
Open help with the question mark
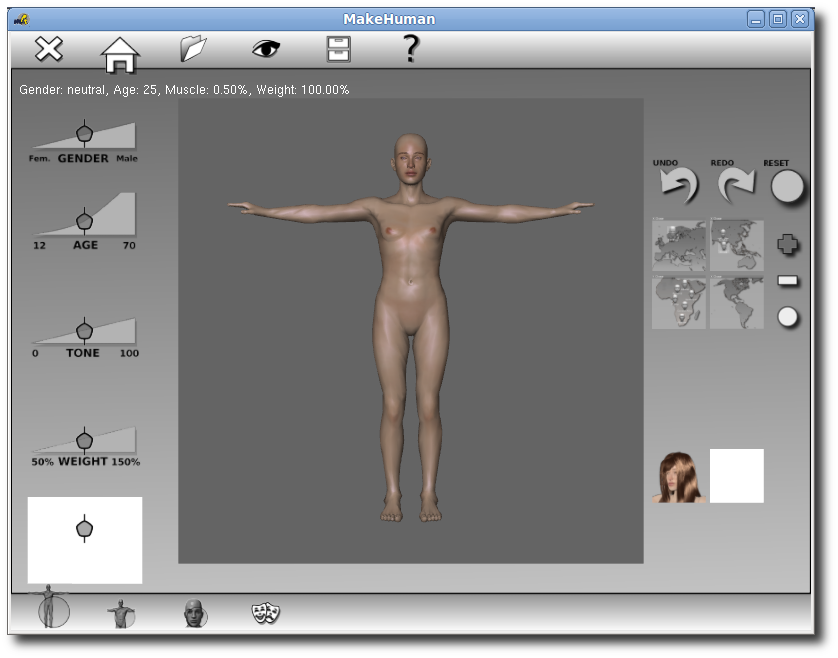(x=410, y=49)
